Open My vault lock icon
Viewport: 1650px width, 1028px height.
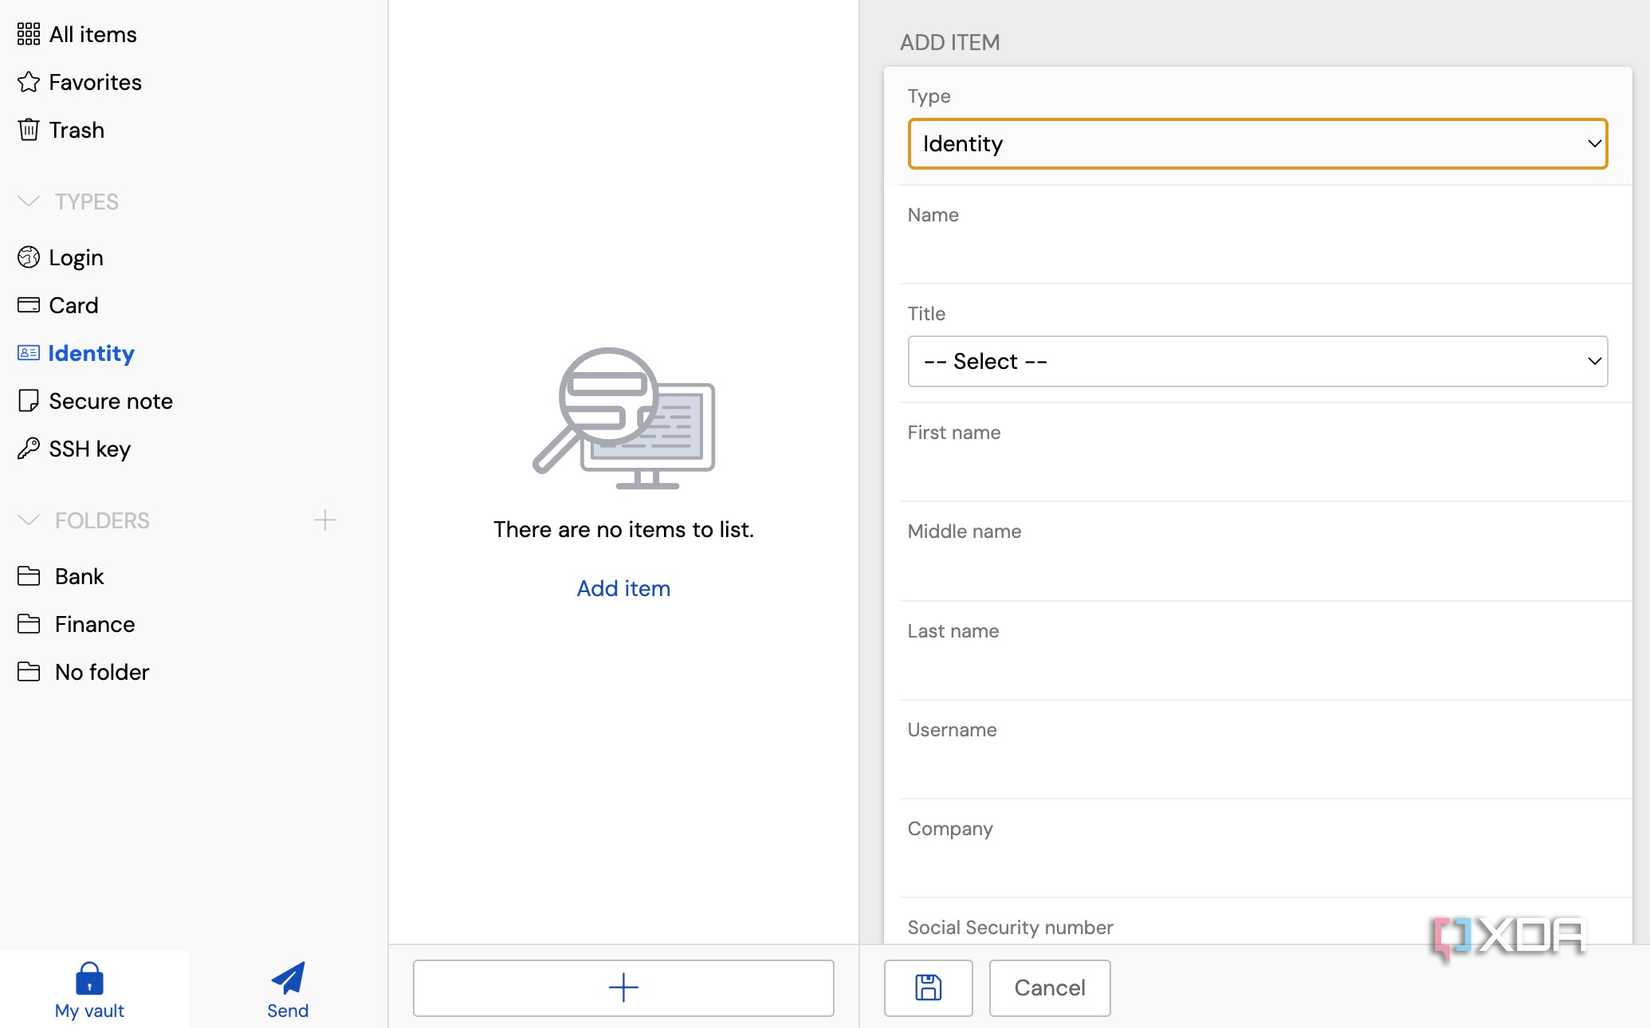[x=89, y=979]
